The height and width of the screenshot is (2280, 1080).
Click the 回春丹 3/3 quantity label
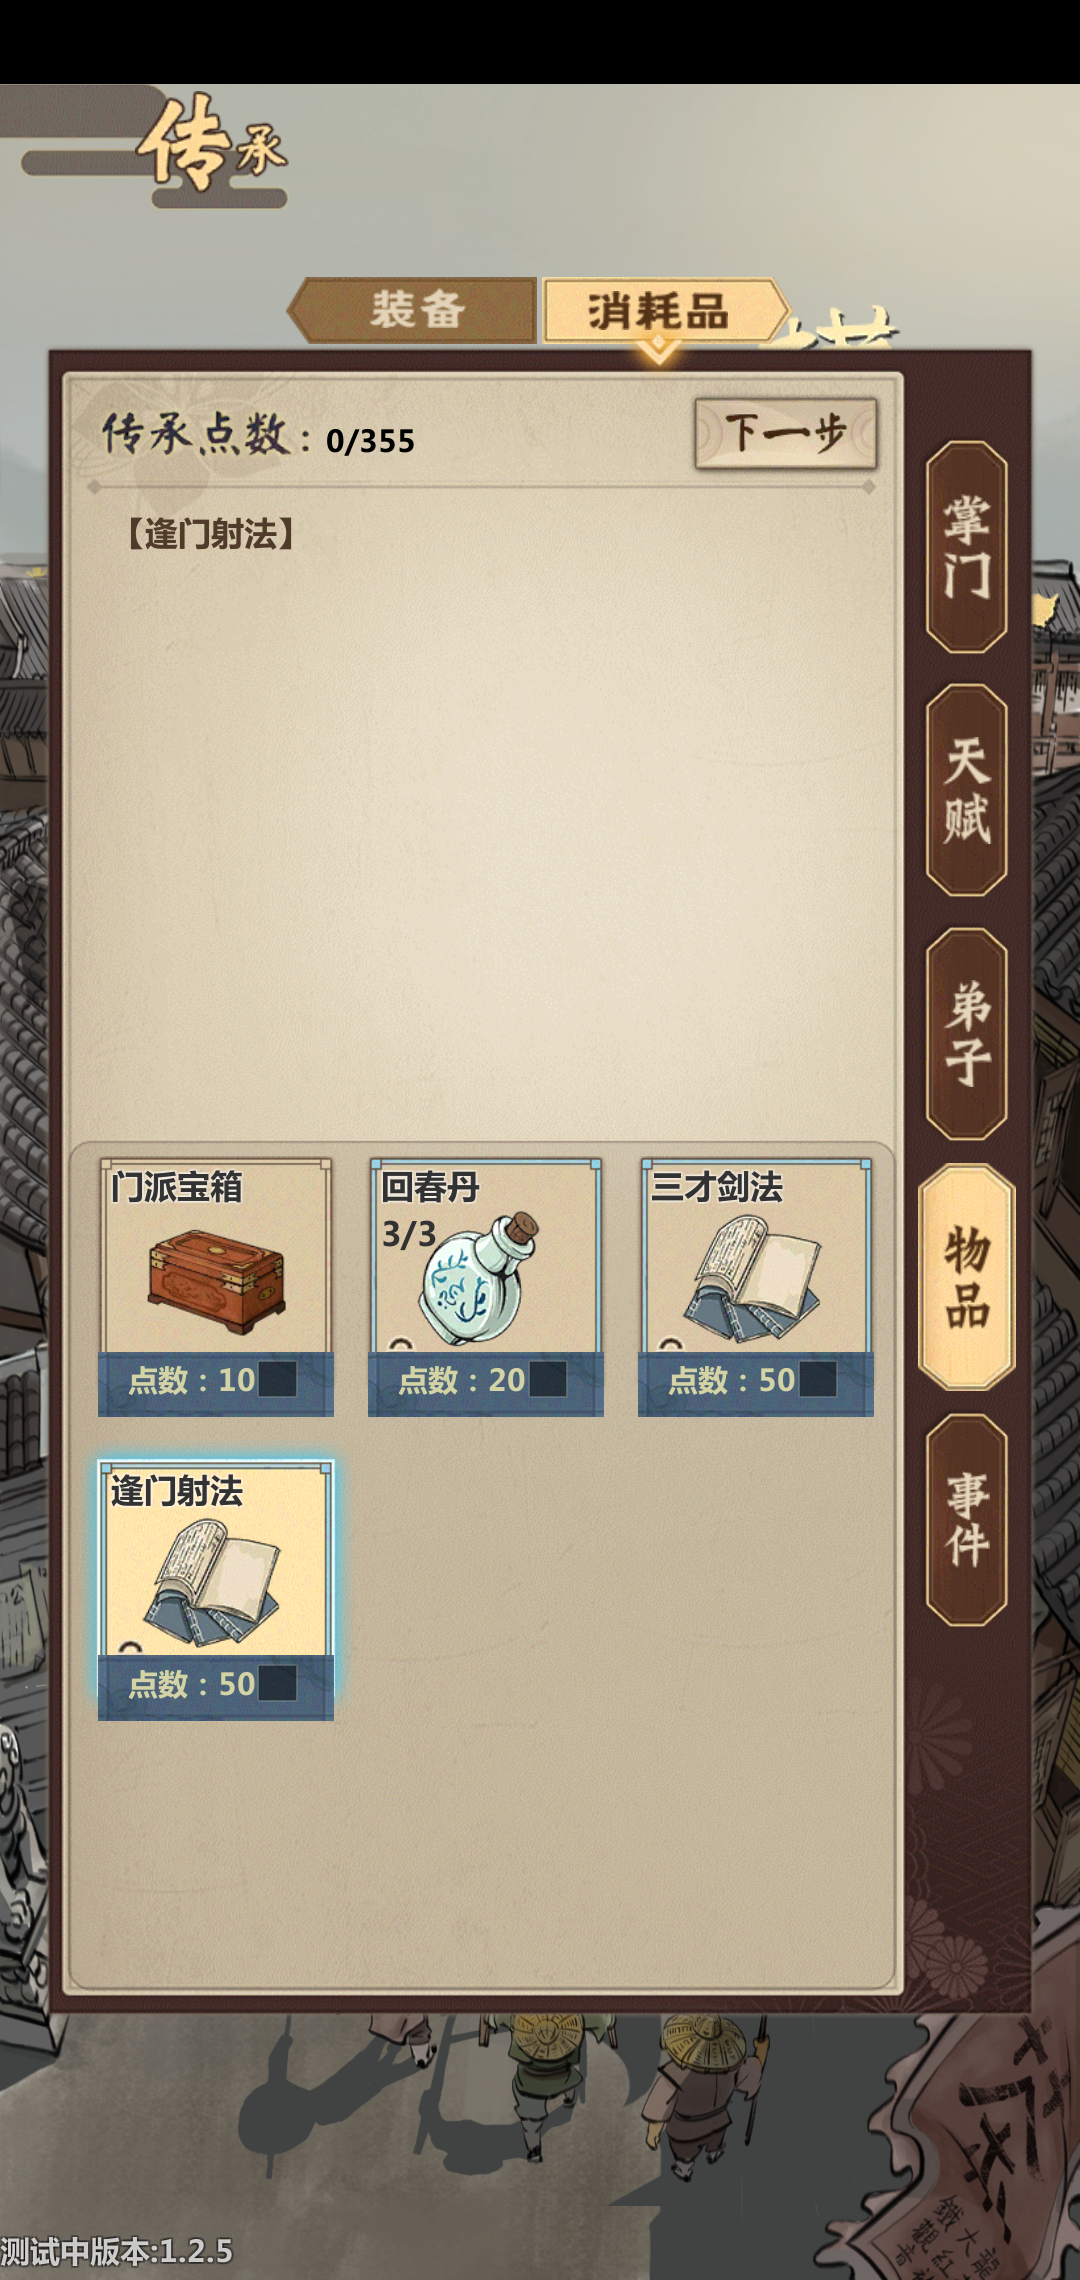click(x=409, y=1234)
